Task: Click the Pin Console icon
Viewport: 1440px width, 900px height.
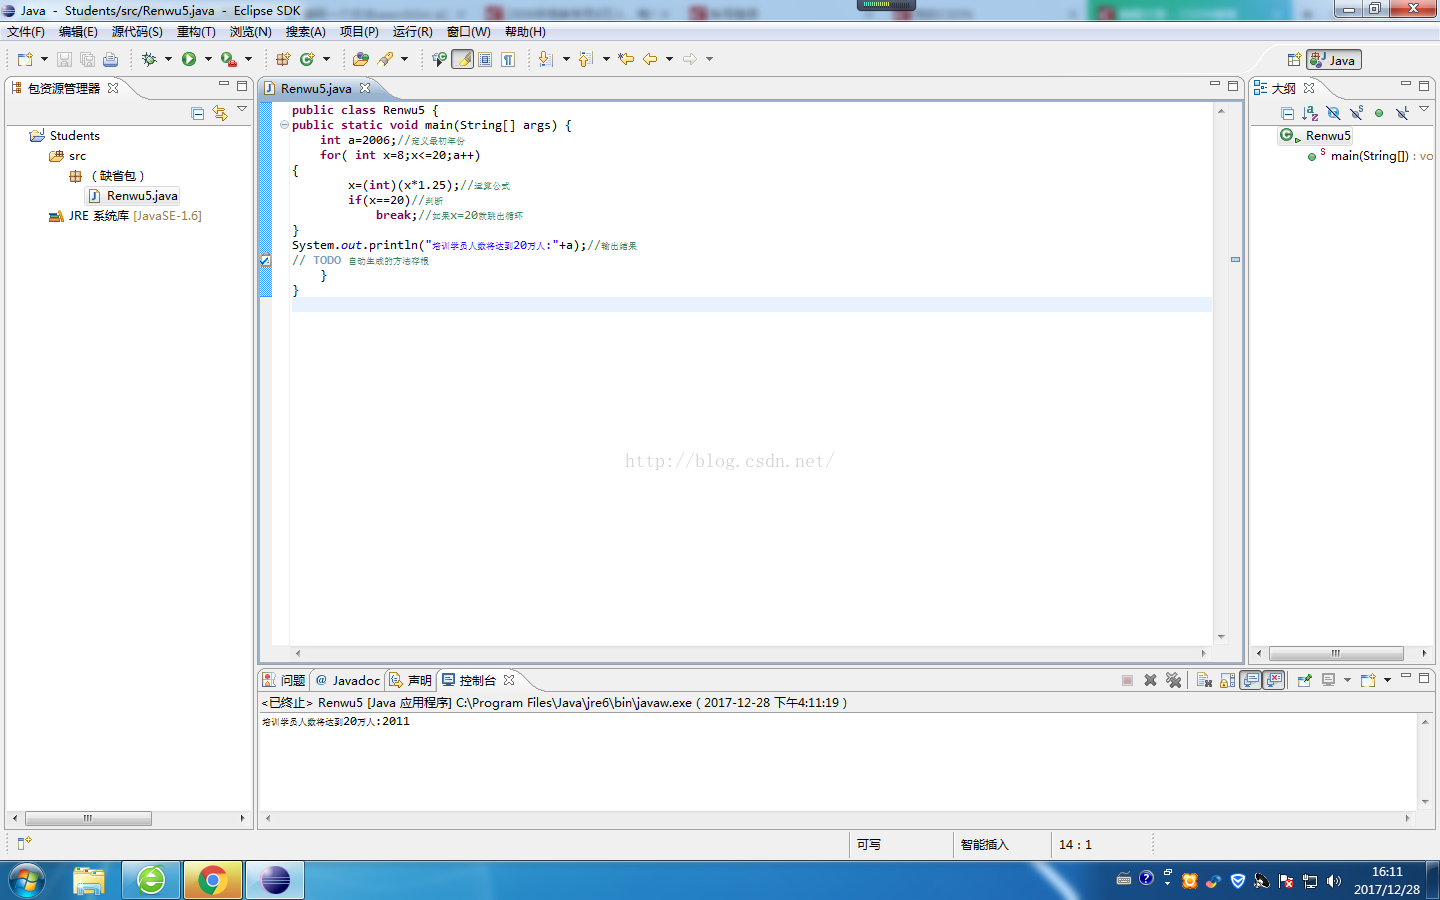Action: point(1304,680)
